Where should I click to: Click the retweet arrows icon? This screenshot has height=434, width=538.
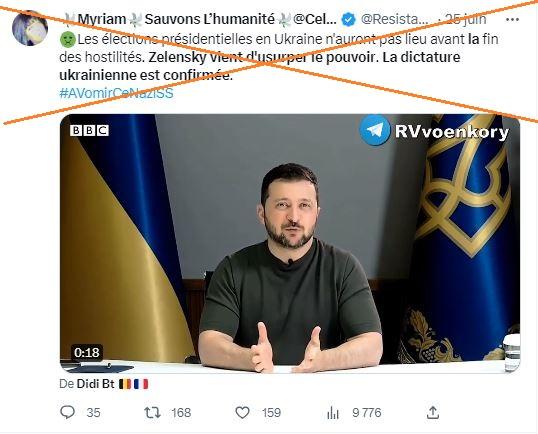coord(152,412)
